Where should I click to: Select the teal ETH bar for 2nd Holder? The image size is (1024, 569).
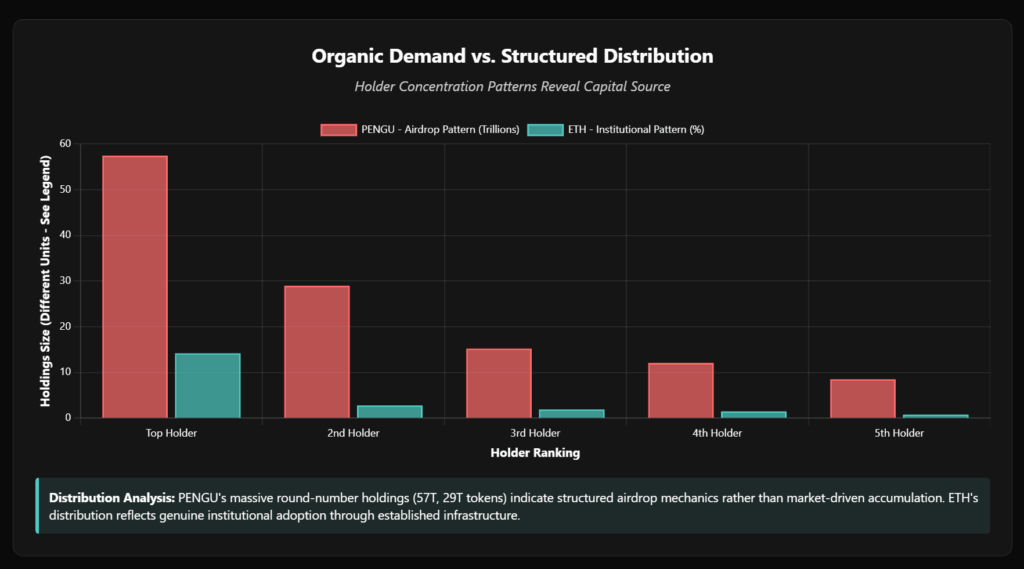pos(389,411)
